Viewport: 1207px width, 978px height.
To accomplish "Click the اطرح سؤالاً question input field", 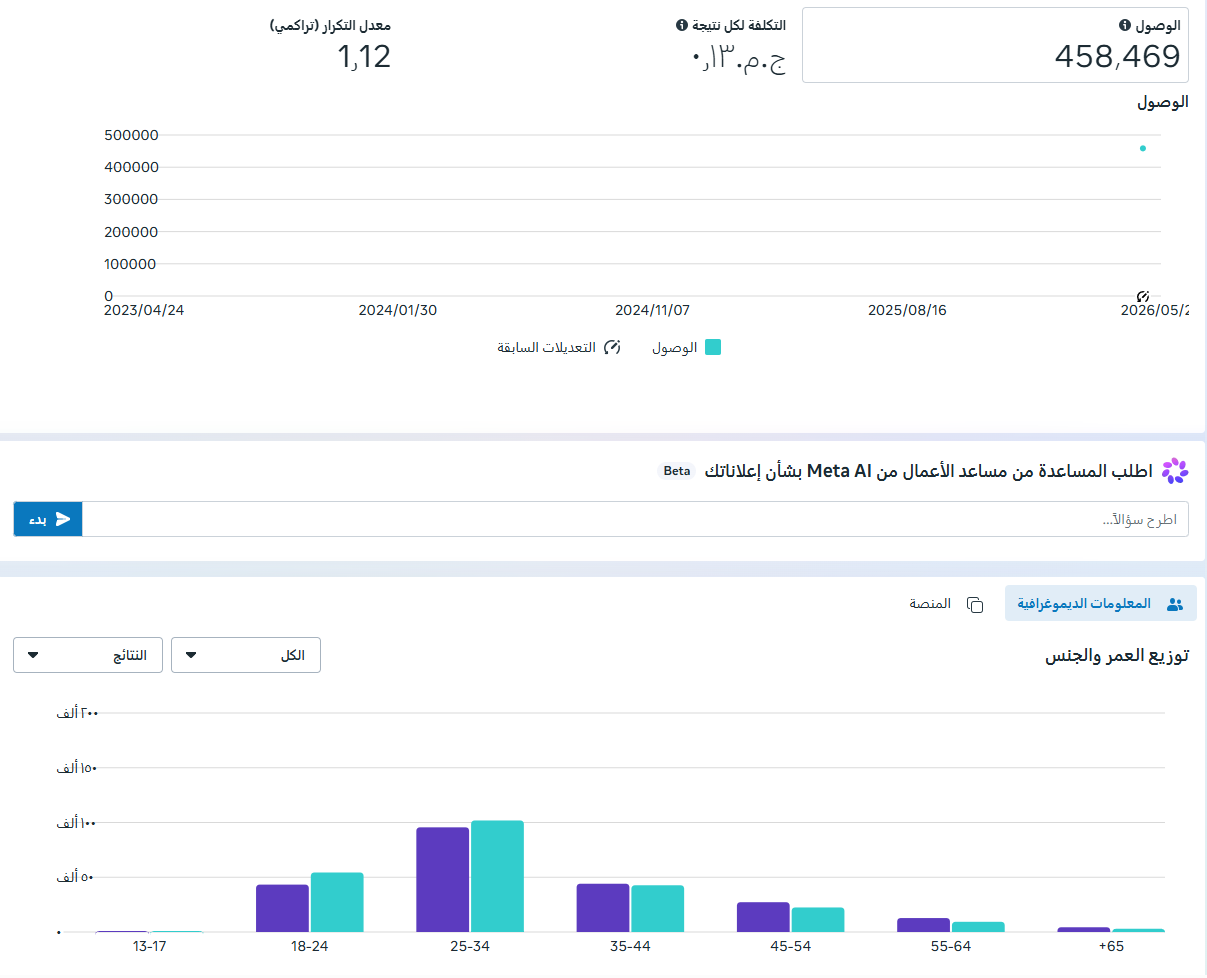I will click(635, 519).
